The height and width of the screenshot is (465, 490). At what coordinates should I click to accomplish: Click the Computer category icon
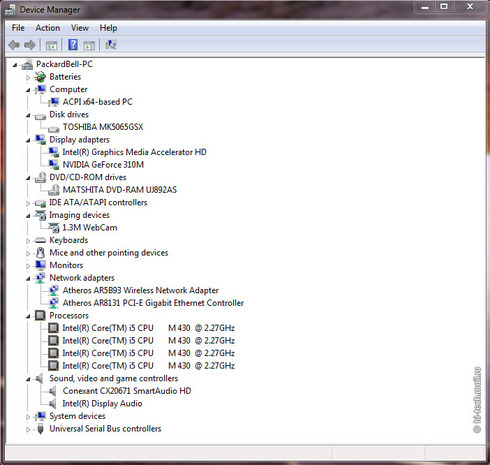coord(41,89)
